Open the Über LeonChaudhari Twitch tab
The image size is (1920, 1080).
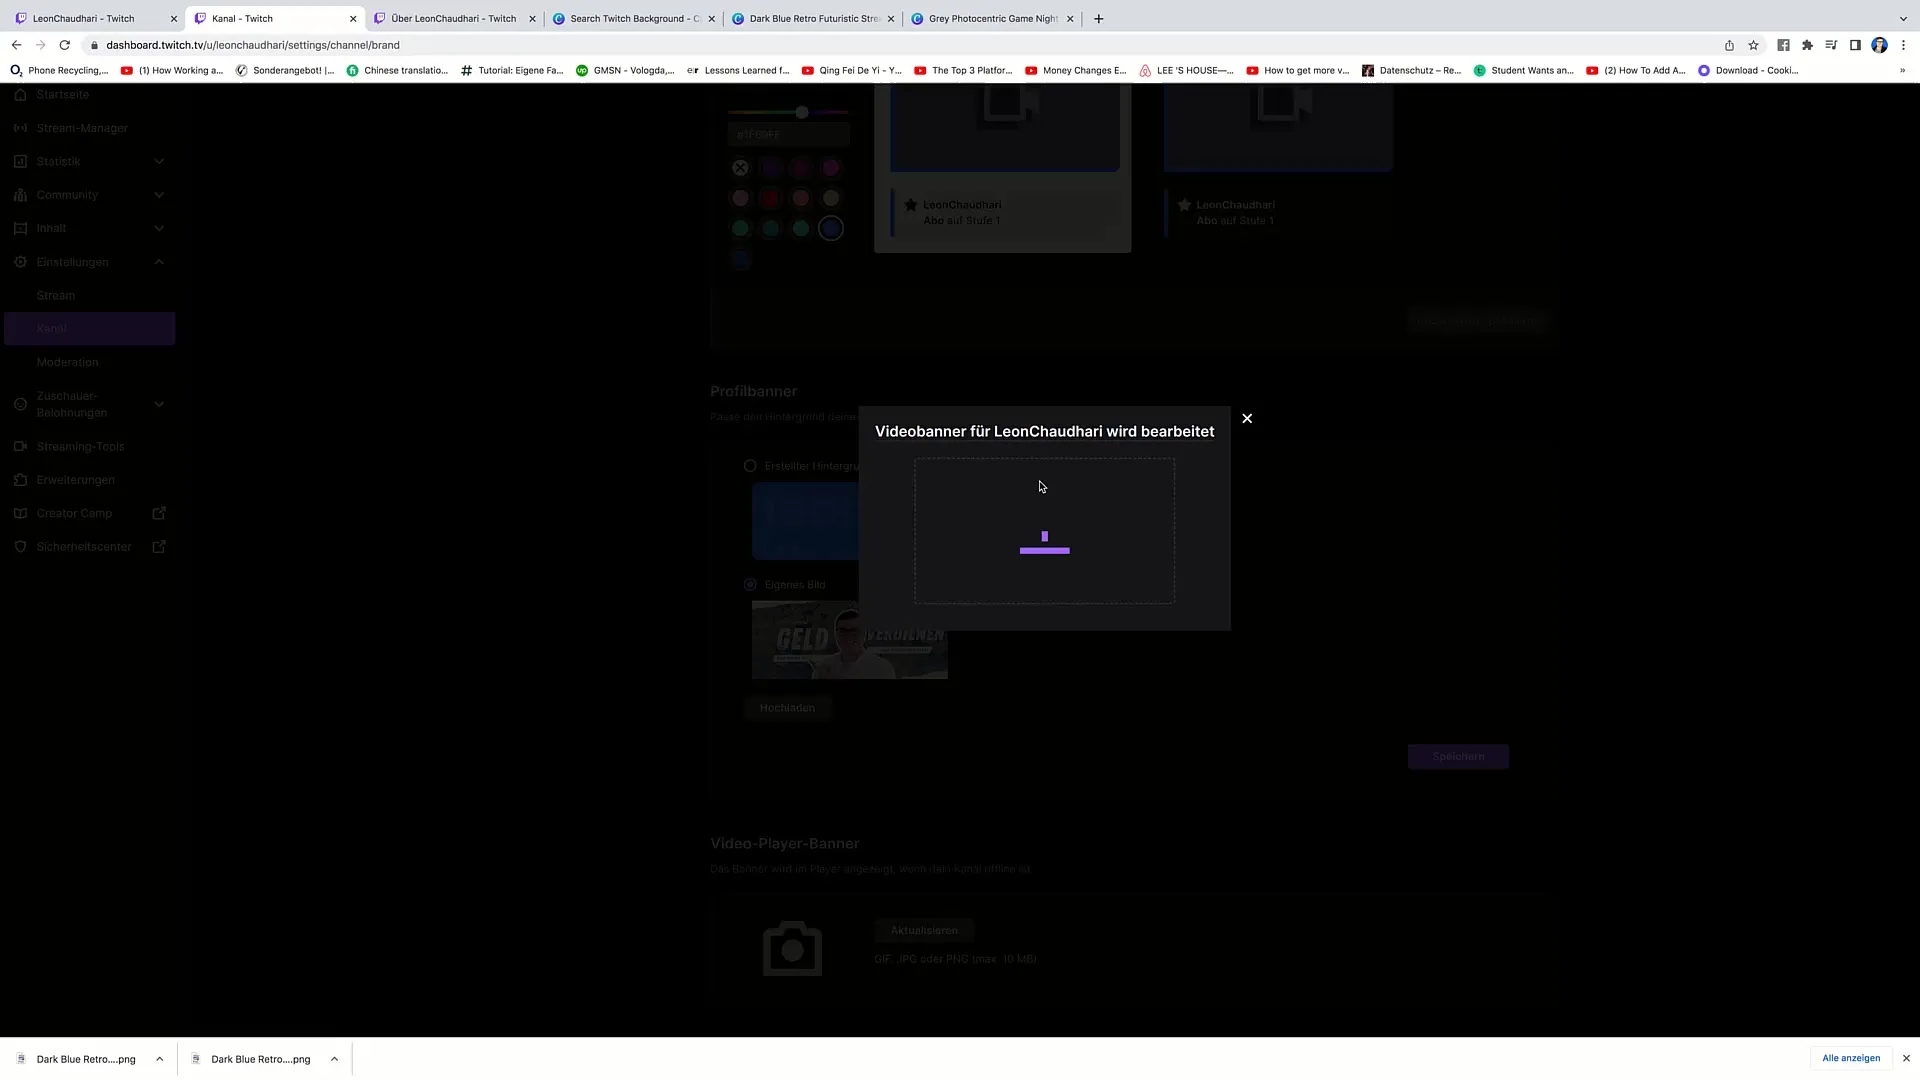coord(448,18)
